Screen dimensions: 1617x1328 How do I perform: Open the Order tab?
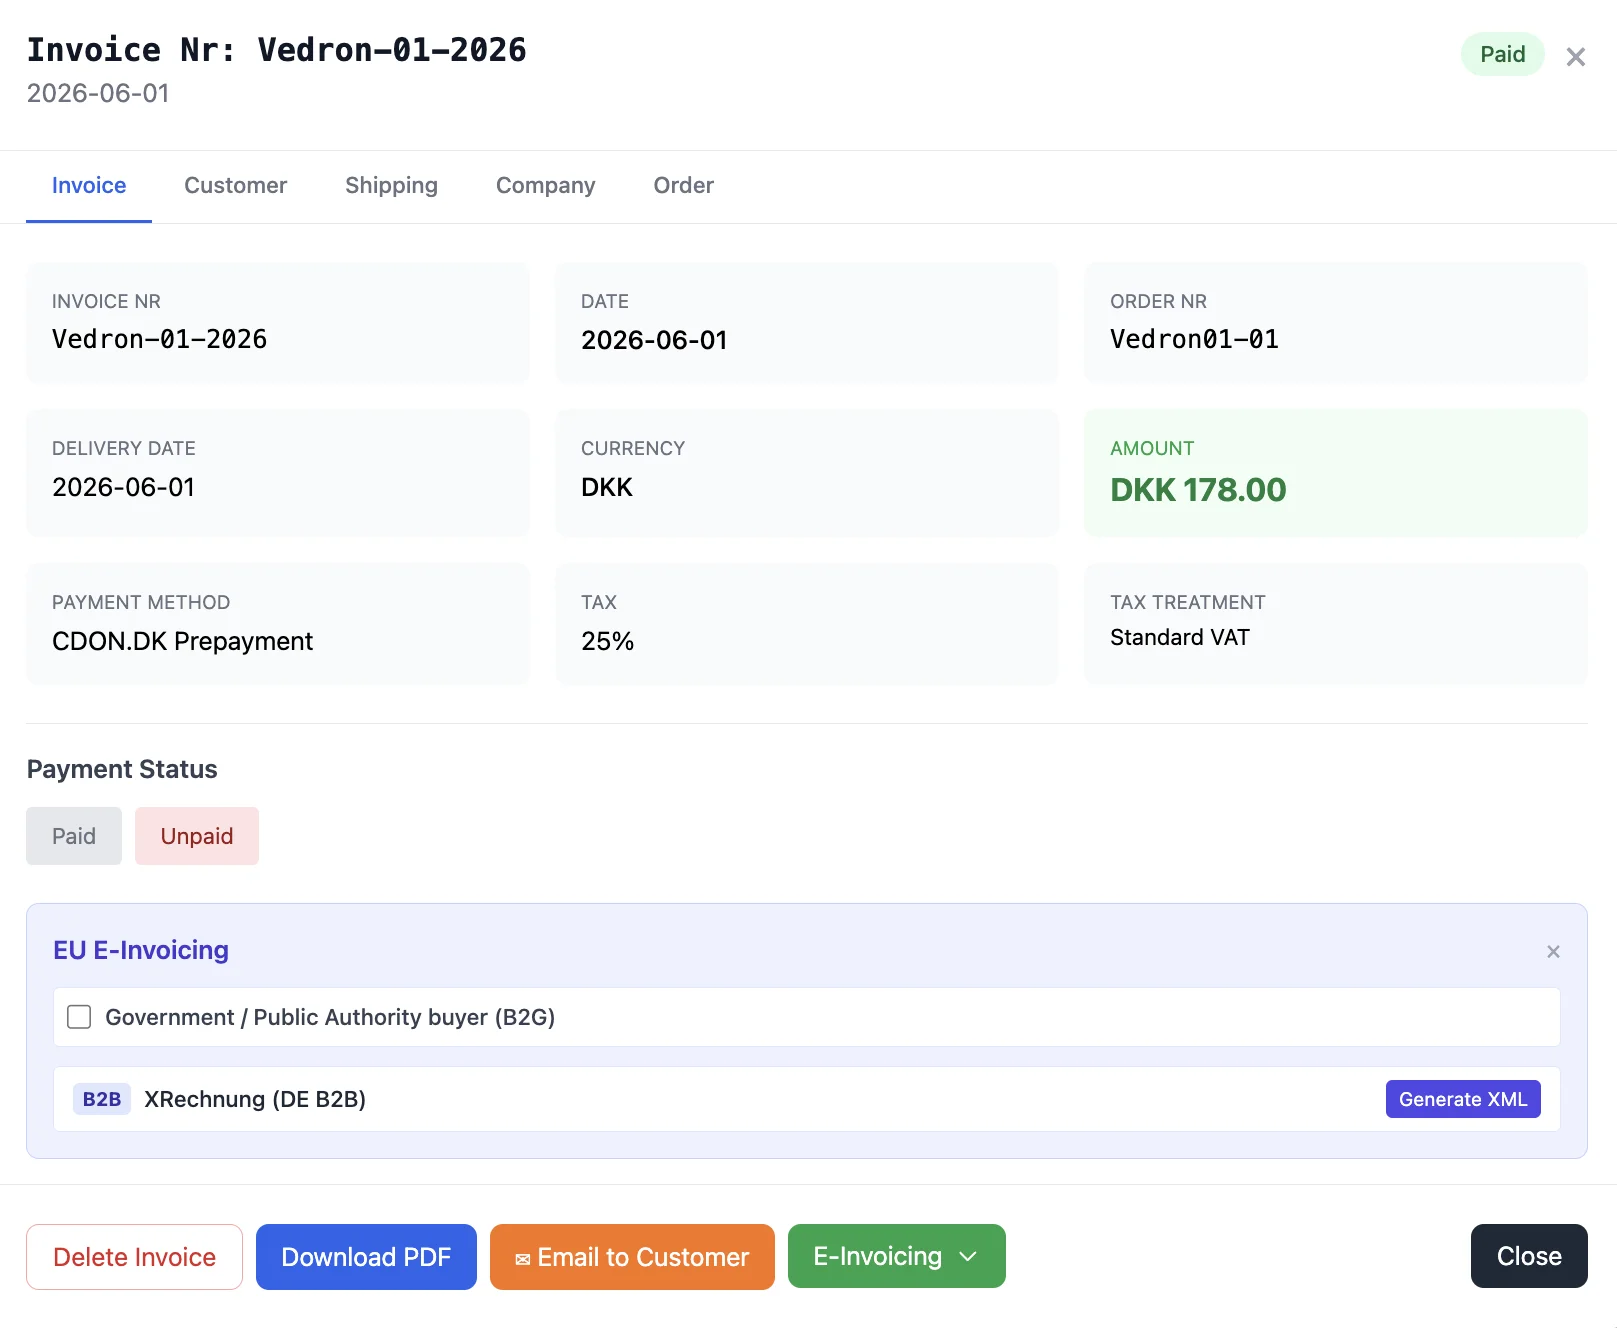683,186
